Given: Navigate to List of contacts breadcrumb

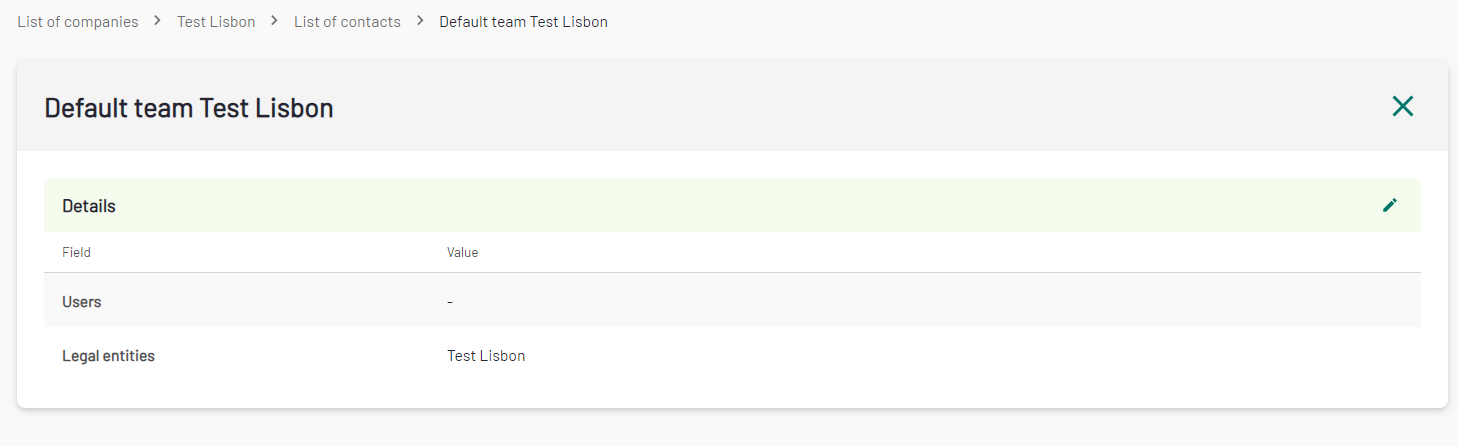Looking at the screenshot, I should point(347,21).
